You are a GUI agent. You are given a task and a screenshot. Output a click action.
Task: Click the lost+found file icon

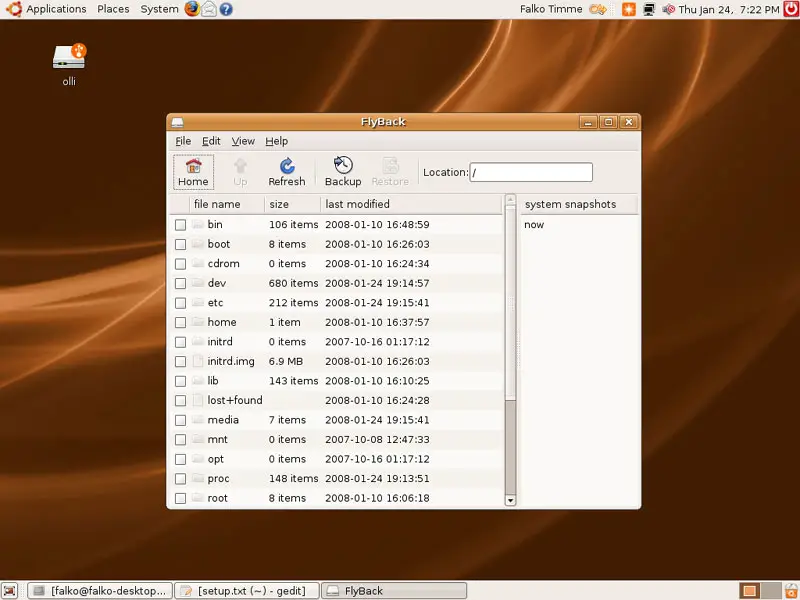[198, 400]
